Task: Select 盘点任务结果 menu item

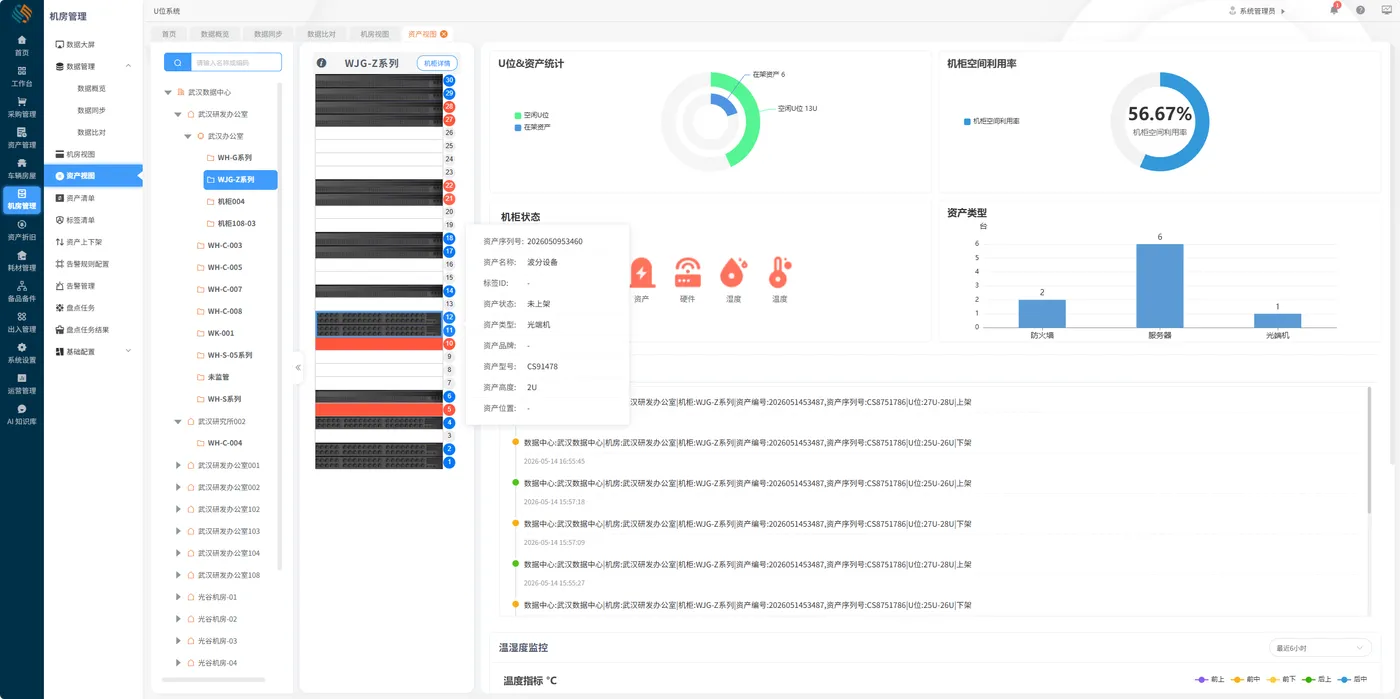Action: click(93, 329)
